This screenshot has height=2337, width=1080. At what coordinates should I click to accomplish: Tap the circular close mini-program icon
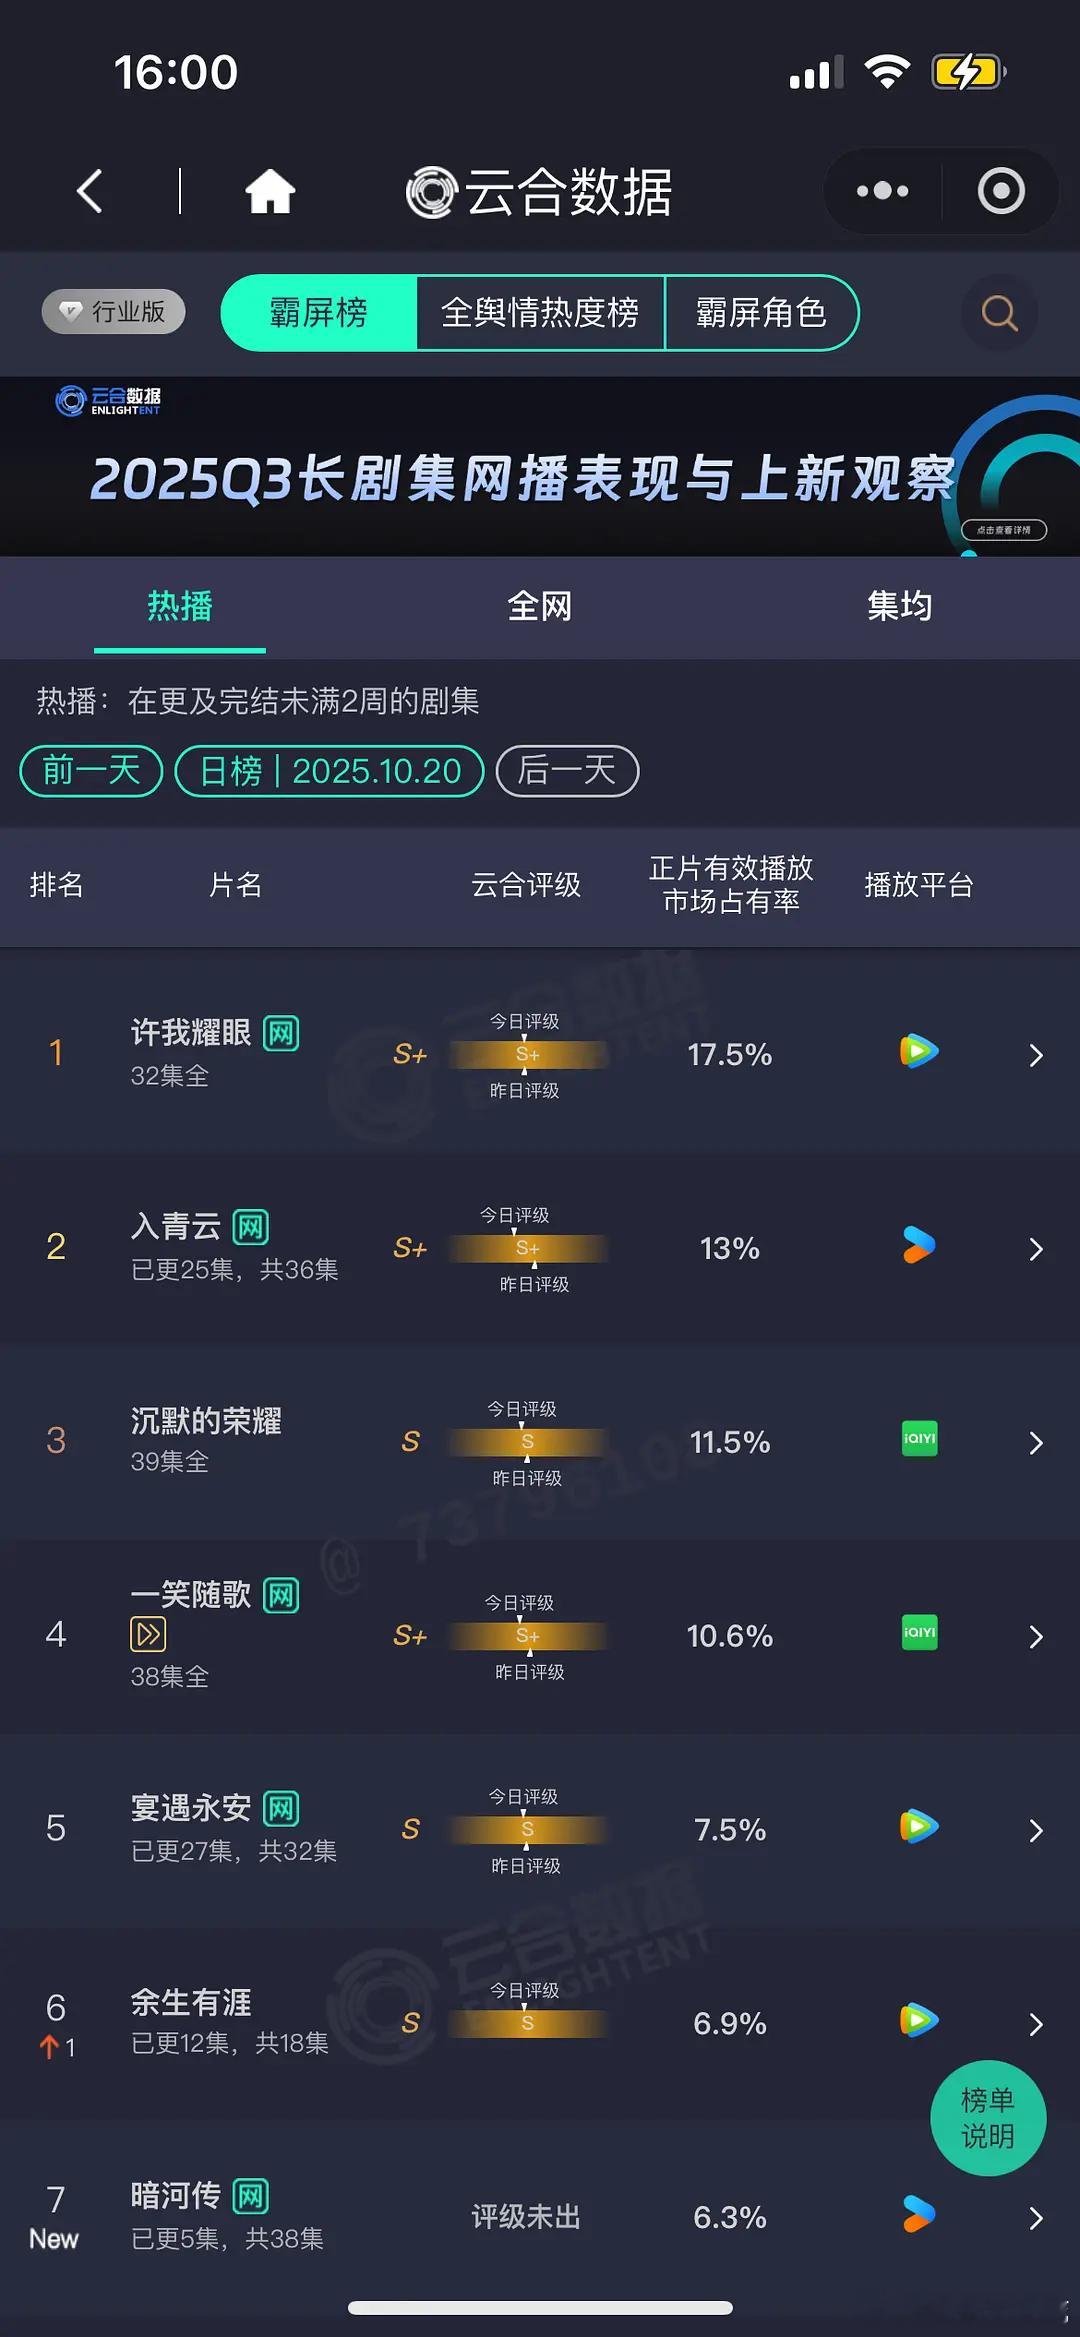click(1001, 191)
